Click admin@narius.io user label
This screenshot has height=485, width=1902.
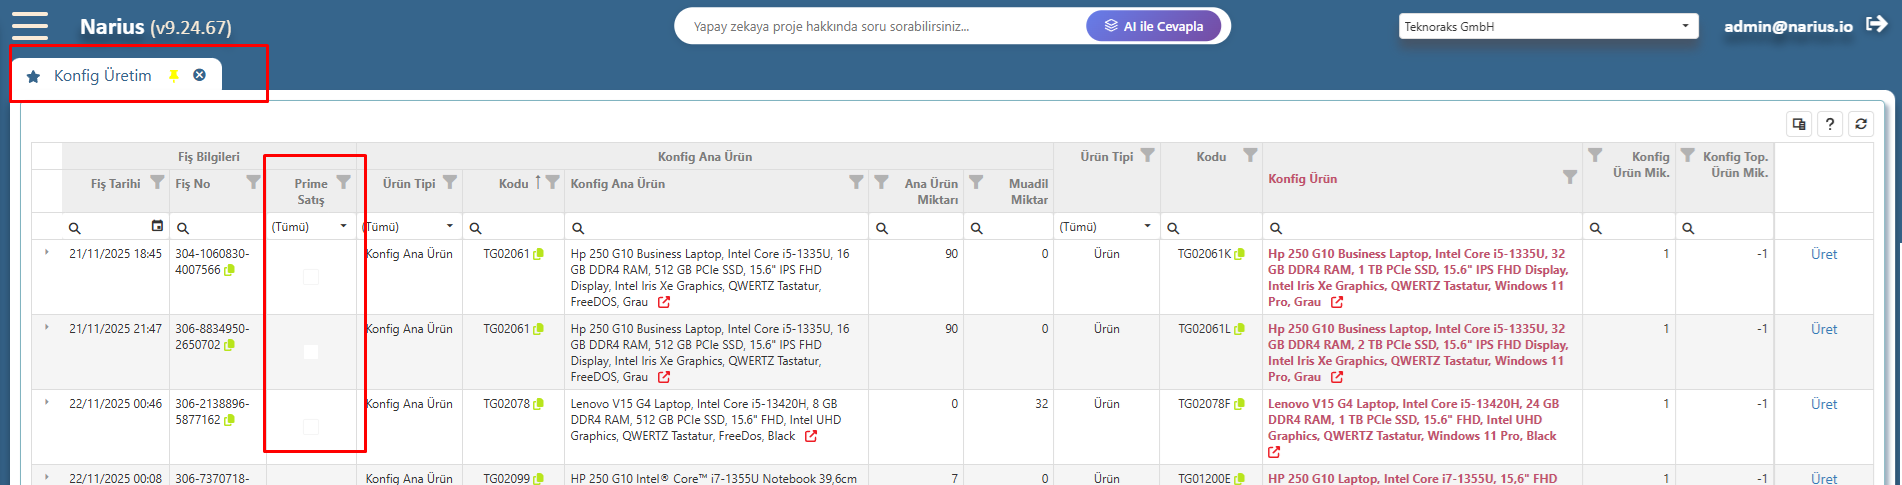[1788, 26]
